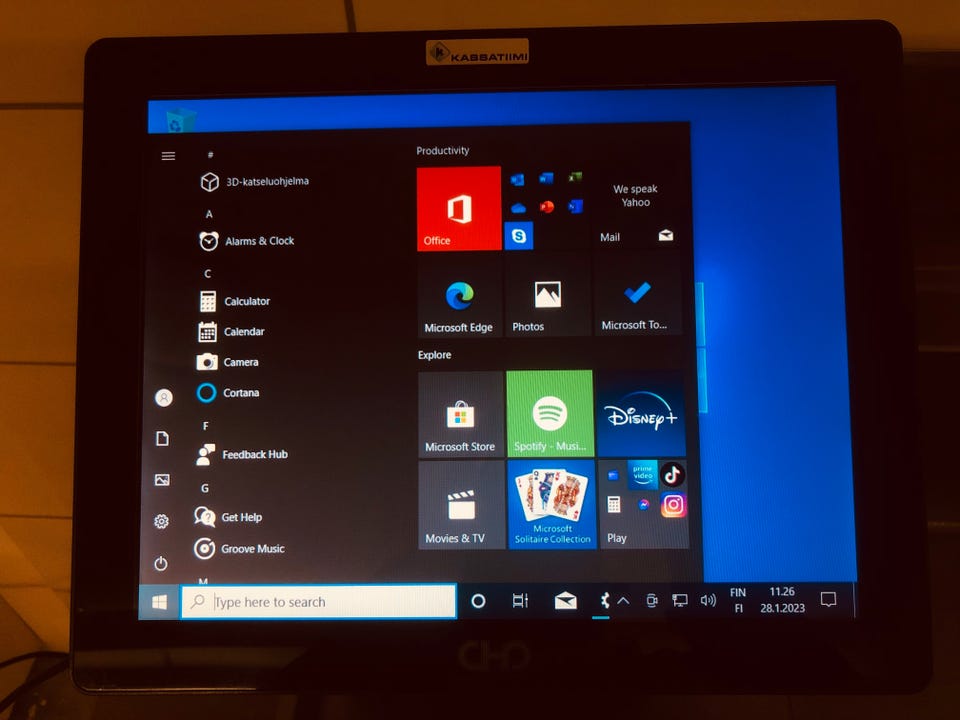Jump to letter C in app list

[x=208, y=274]
